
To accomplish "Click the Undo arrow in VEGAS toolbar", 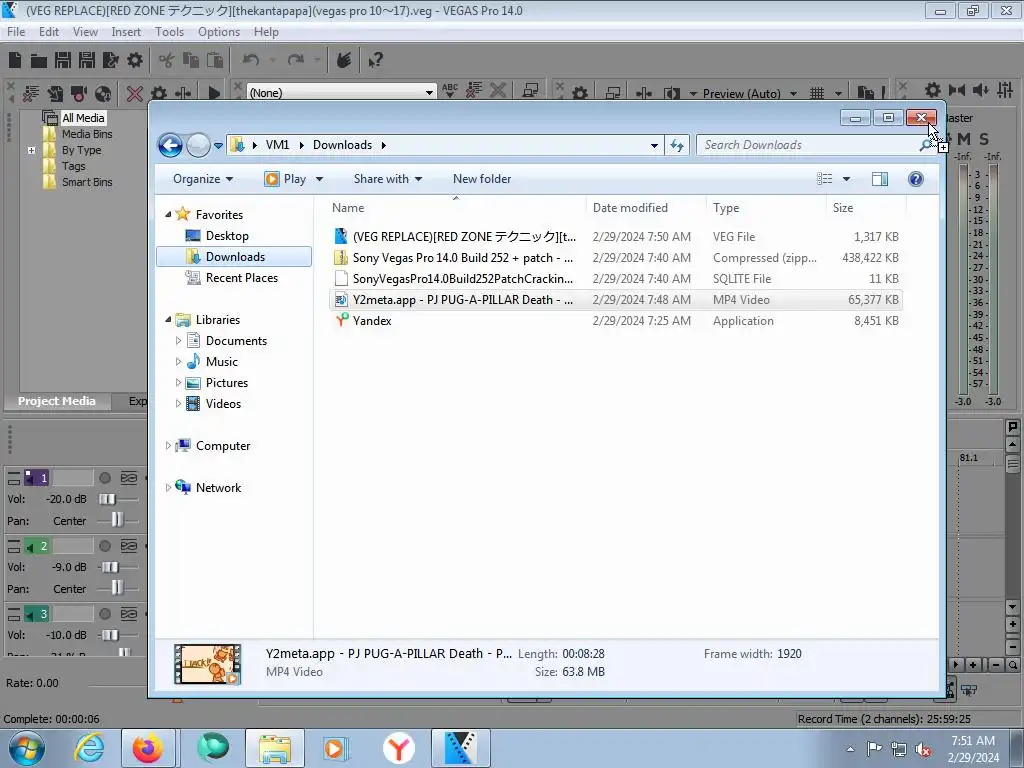I will [x=250, y=60].
